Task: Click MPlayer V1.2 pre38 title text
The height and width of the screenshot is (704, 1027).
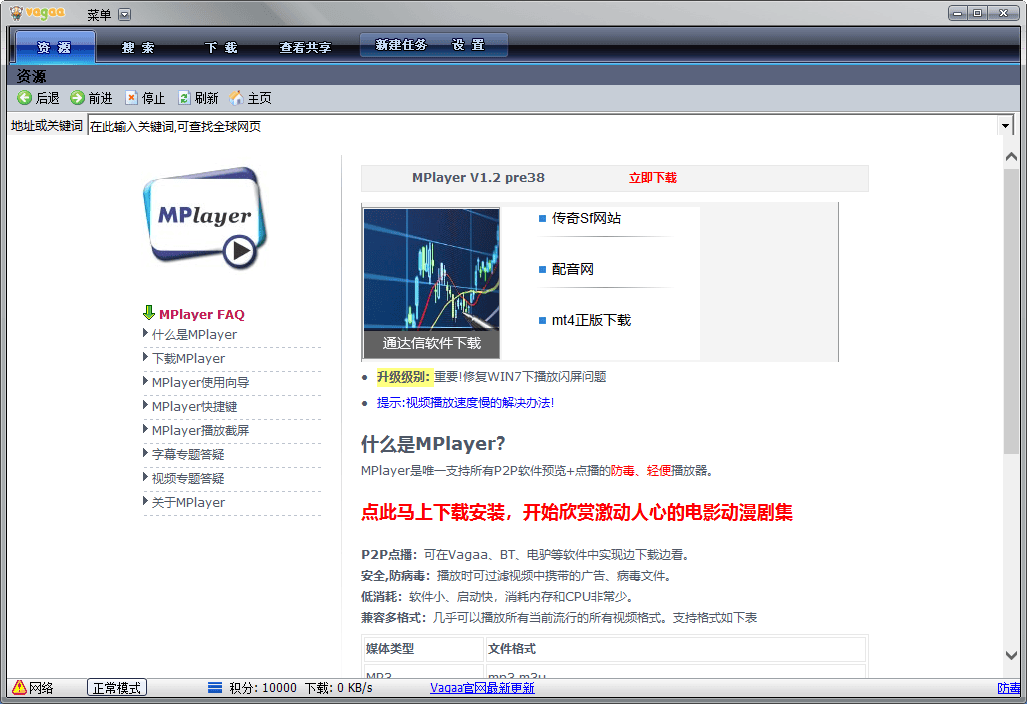Action: point(478,177)
